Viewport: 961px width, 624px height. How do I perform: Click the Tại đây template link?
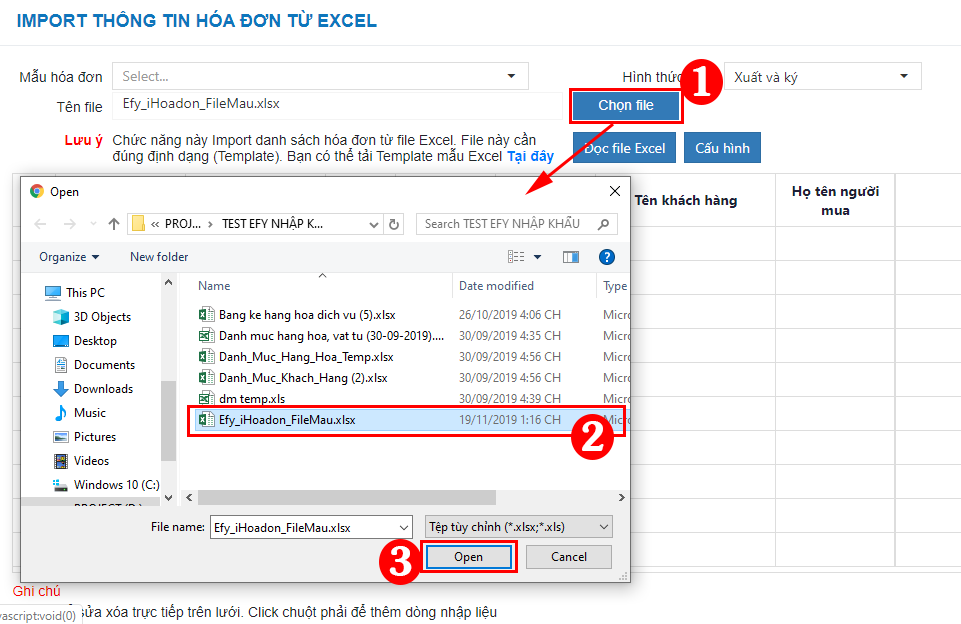point(530,156)
